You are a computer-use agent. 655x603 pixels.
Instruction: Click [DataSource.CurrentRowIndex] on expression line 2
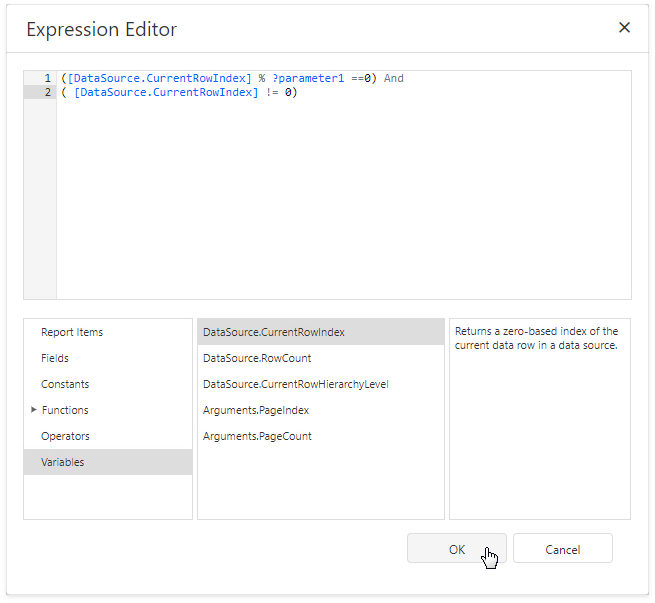click(166, 92)
